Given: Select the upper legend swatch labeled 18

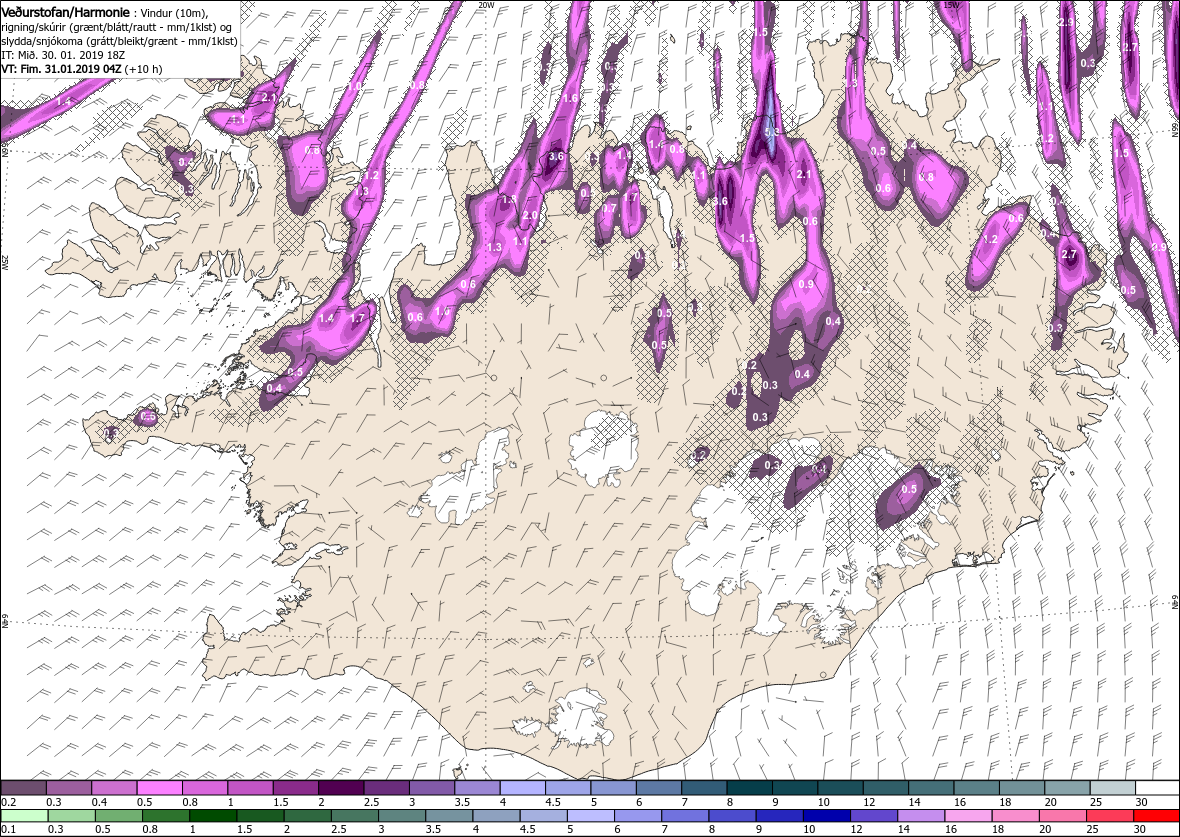Looking at the screenshot, I should 1021,788.
